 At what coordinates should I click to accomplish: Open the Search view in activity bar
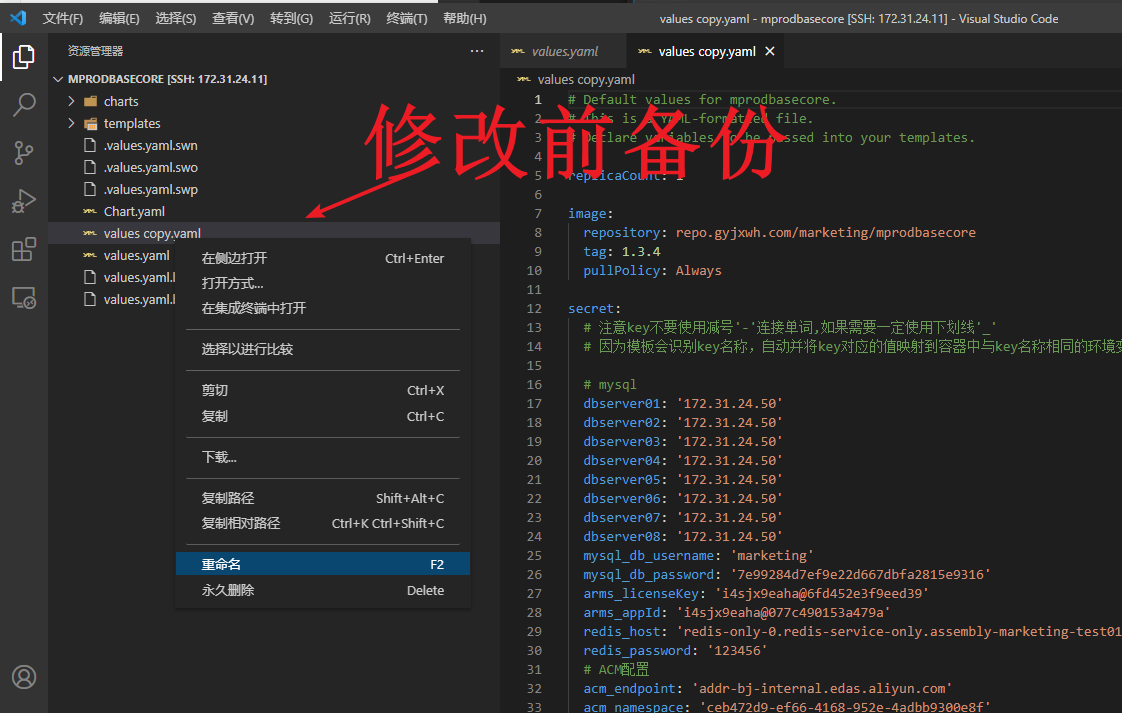(24, 105)
